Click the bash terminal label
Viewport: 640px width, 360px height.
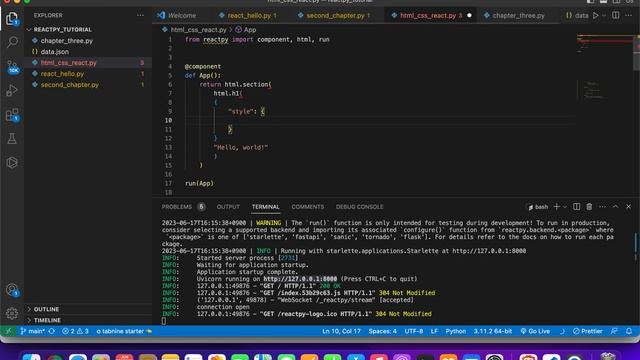pyautogui.click(x=538, y=207)
